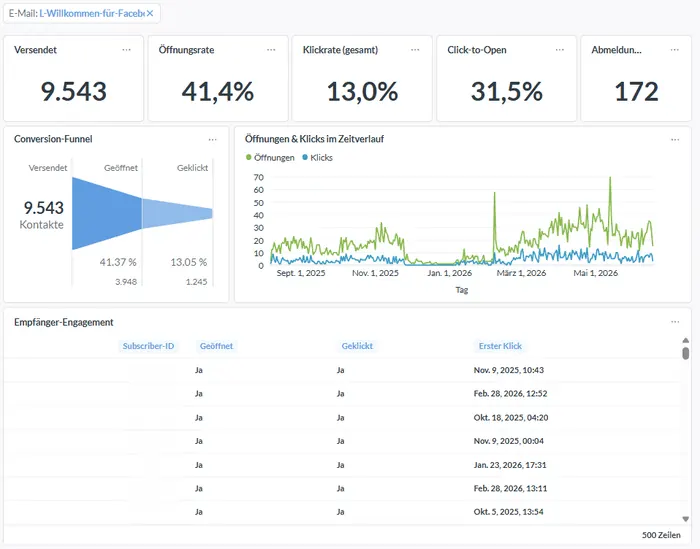The width and height of the screenshot is (700, 549).
Task: Click the cell Feb. 28, 2026, 12:52
Action: [x=510, y=394]
